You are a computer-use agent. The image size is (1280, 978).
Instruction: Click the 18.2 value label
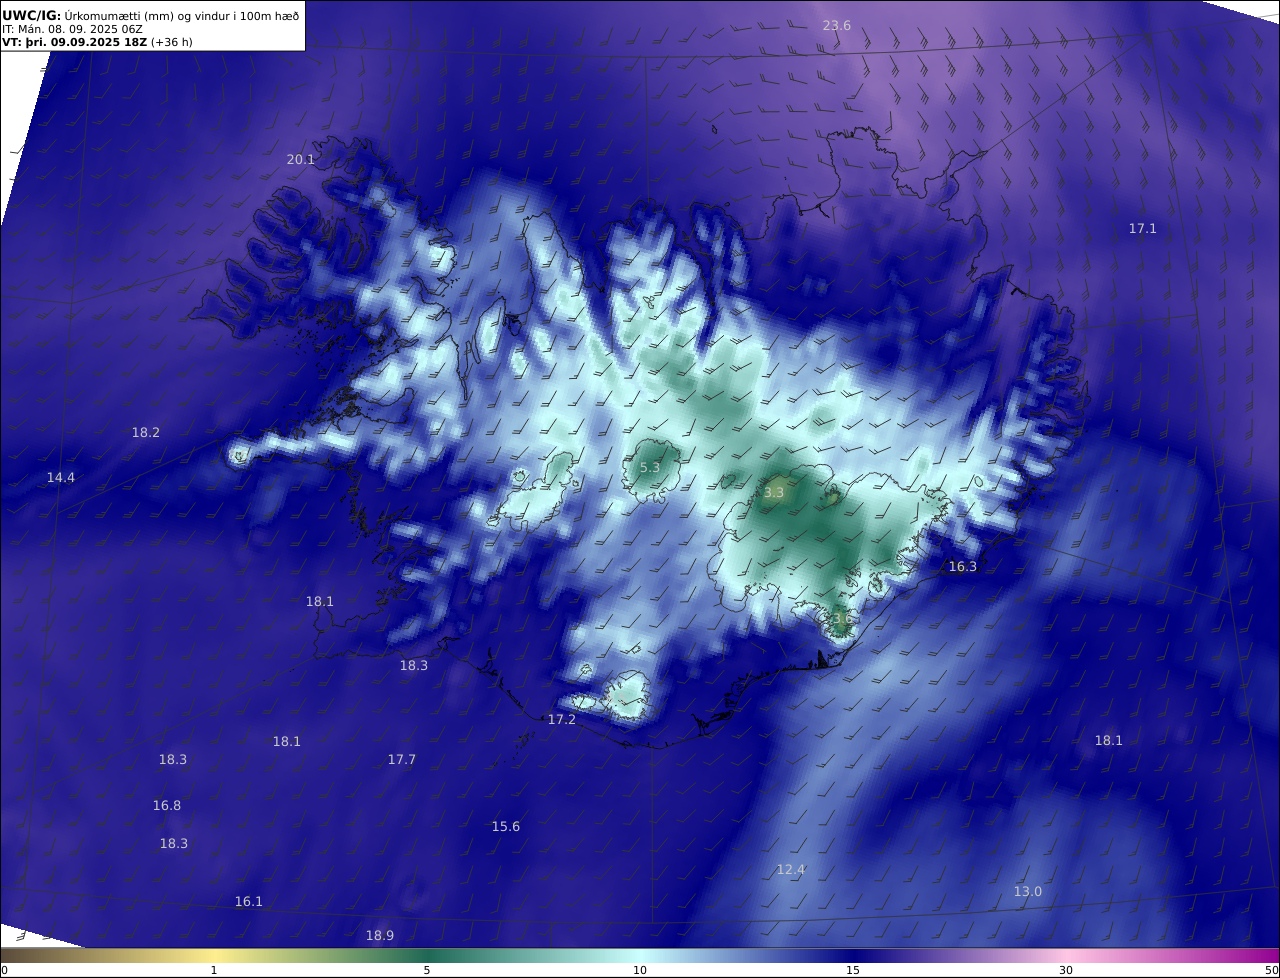(x=146, y=432)
